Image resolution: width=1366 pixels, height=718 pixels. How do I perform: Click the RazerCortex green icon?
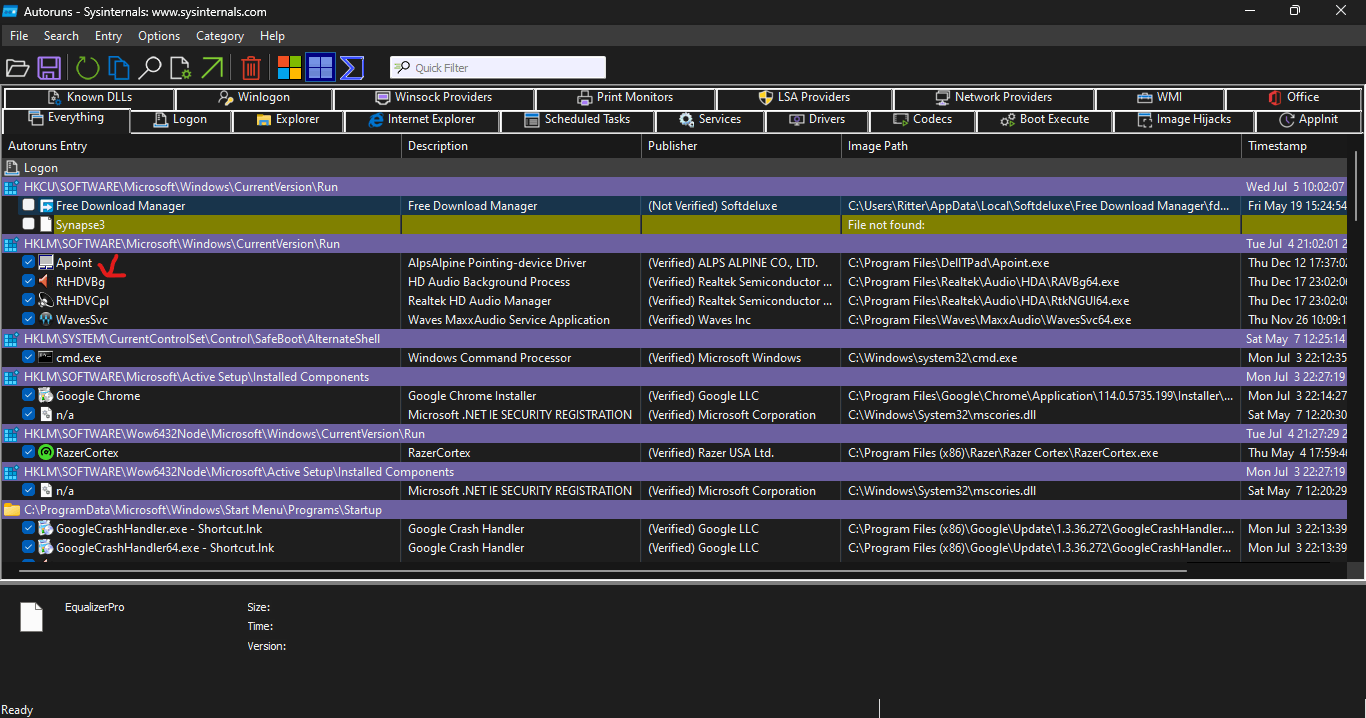click(46, 453)
